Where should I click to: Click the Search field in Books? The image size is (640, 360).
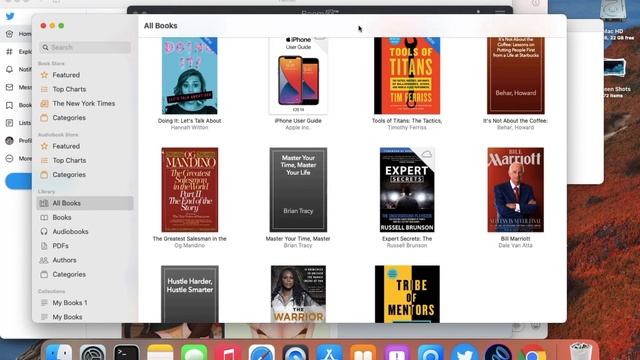85,47
